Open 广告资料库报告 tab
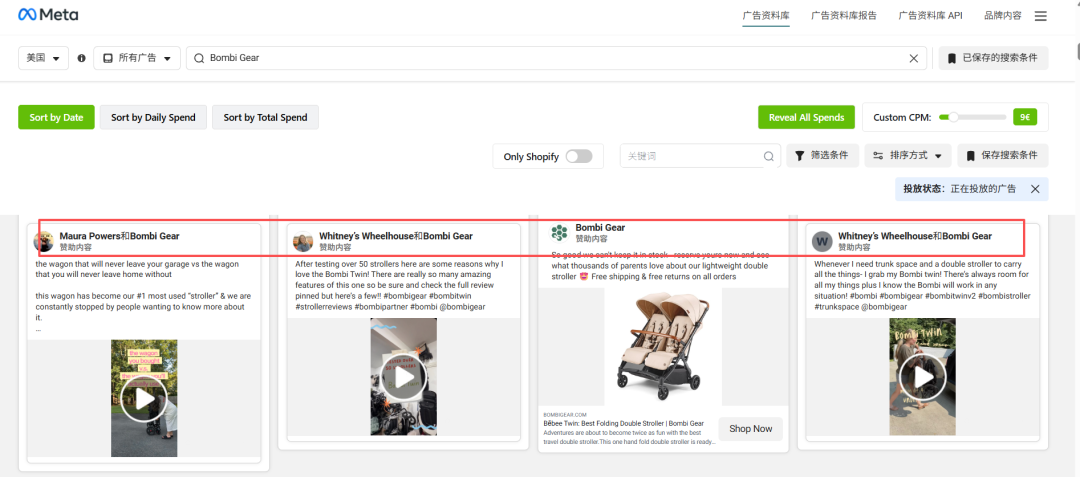The height and width of the screenshot is (477, 1080). (x=844, y=15)
